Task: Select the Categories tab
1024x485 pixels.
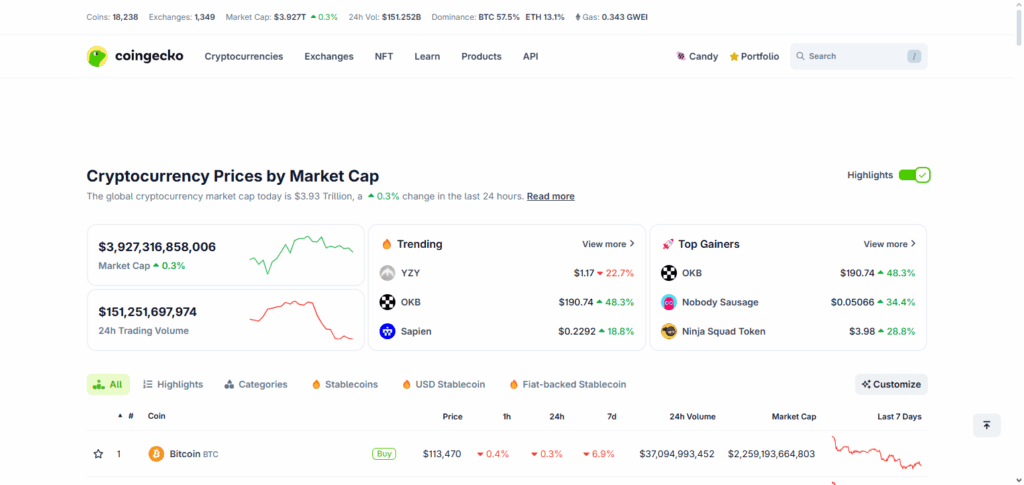Action: 256,384
